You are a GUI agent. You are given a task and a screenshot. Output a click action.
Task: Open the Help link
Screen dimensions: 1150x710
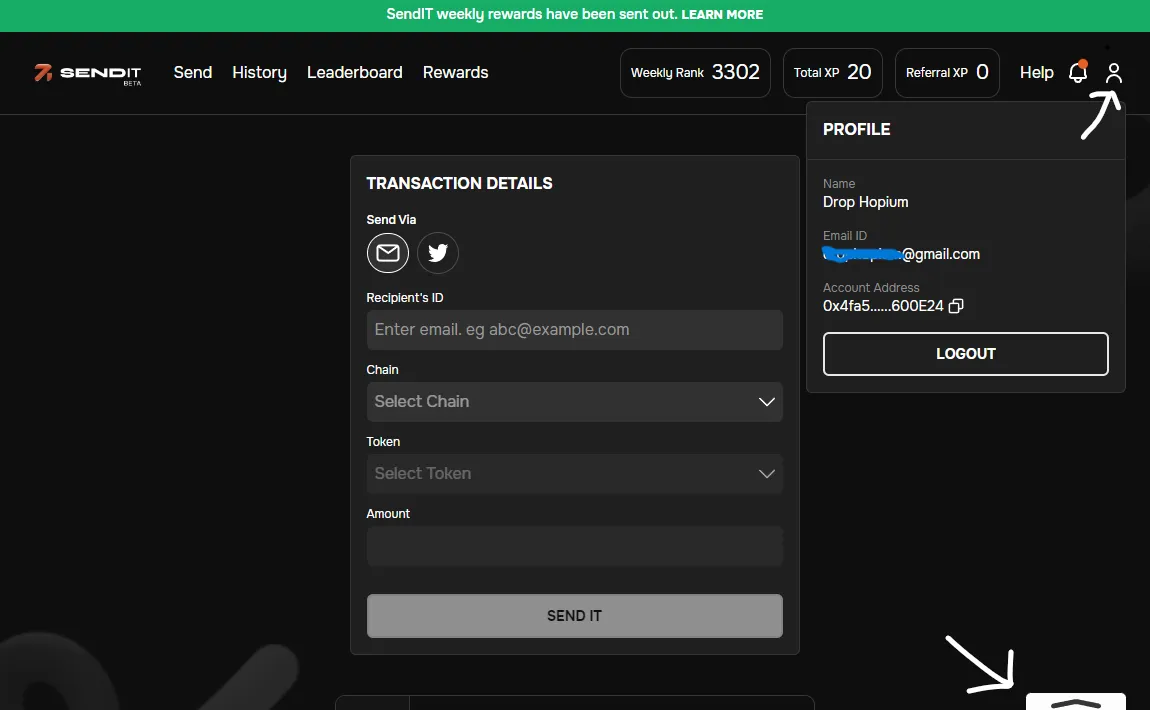(1036, 73)
